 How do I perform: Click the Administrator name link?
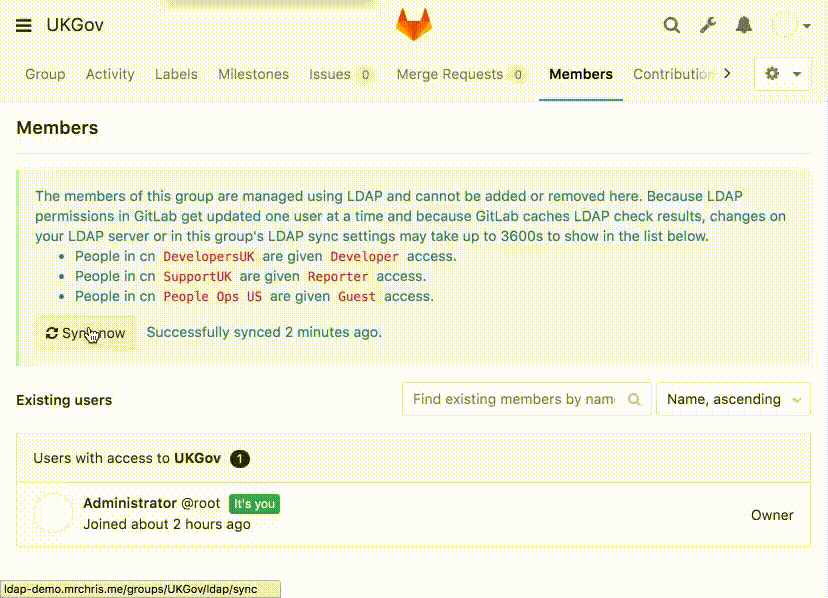129,503
